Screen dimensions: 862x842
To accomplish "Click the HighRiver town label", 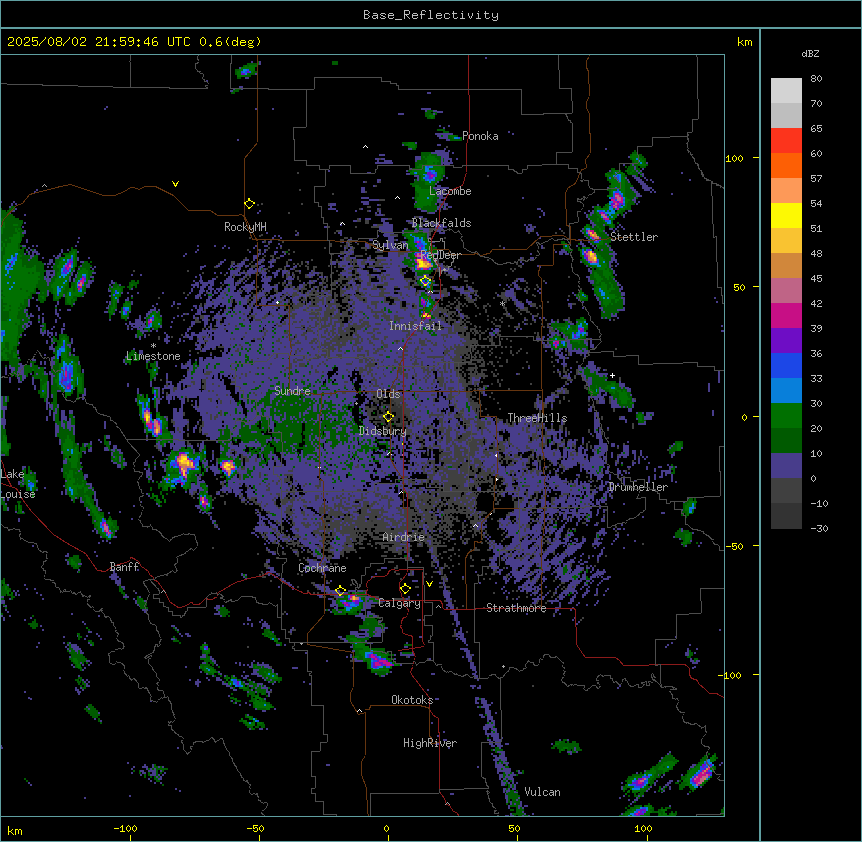I will [430, 743].
